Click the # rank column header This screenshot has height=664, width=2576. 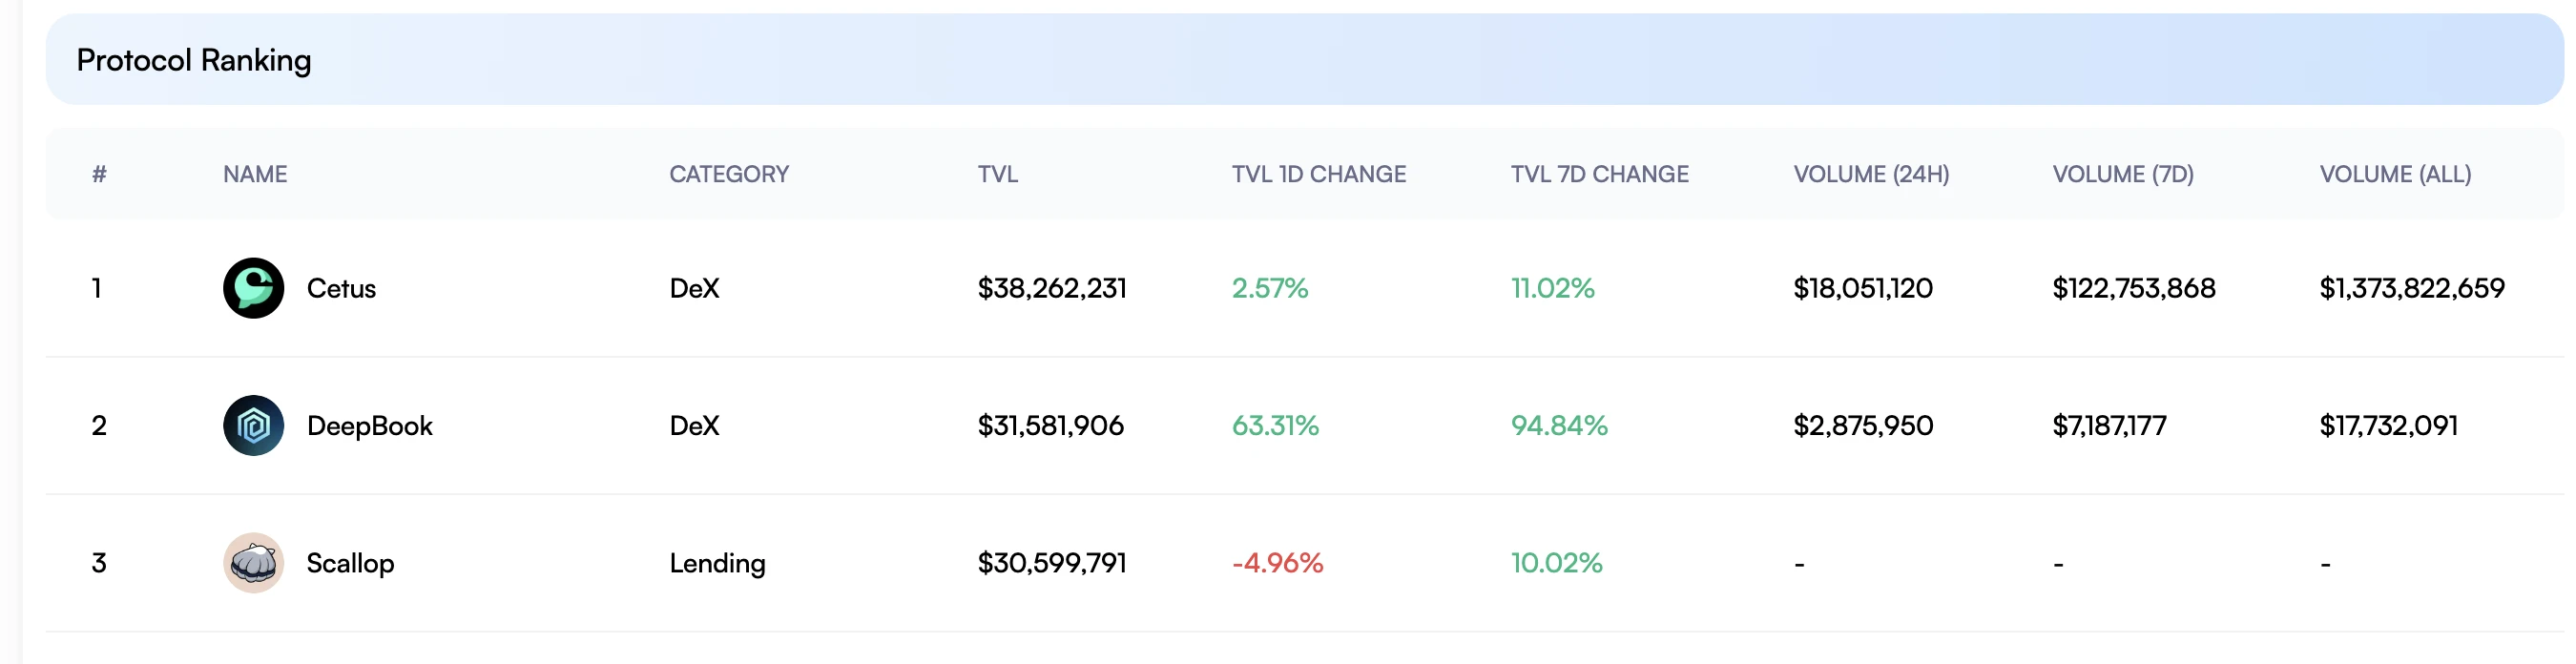click(99, 174)
